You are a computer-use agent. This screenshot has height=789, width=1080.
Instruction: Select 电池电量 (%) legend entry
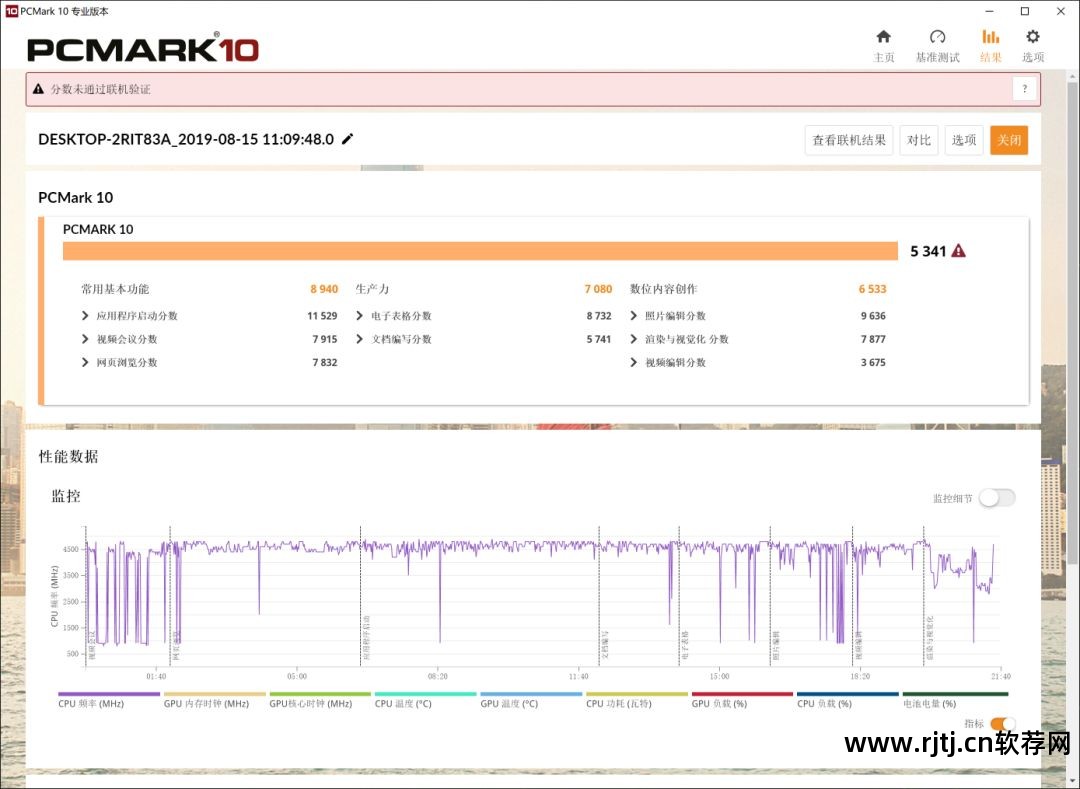955,700
